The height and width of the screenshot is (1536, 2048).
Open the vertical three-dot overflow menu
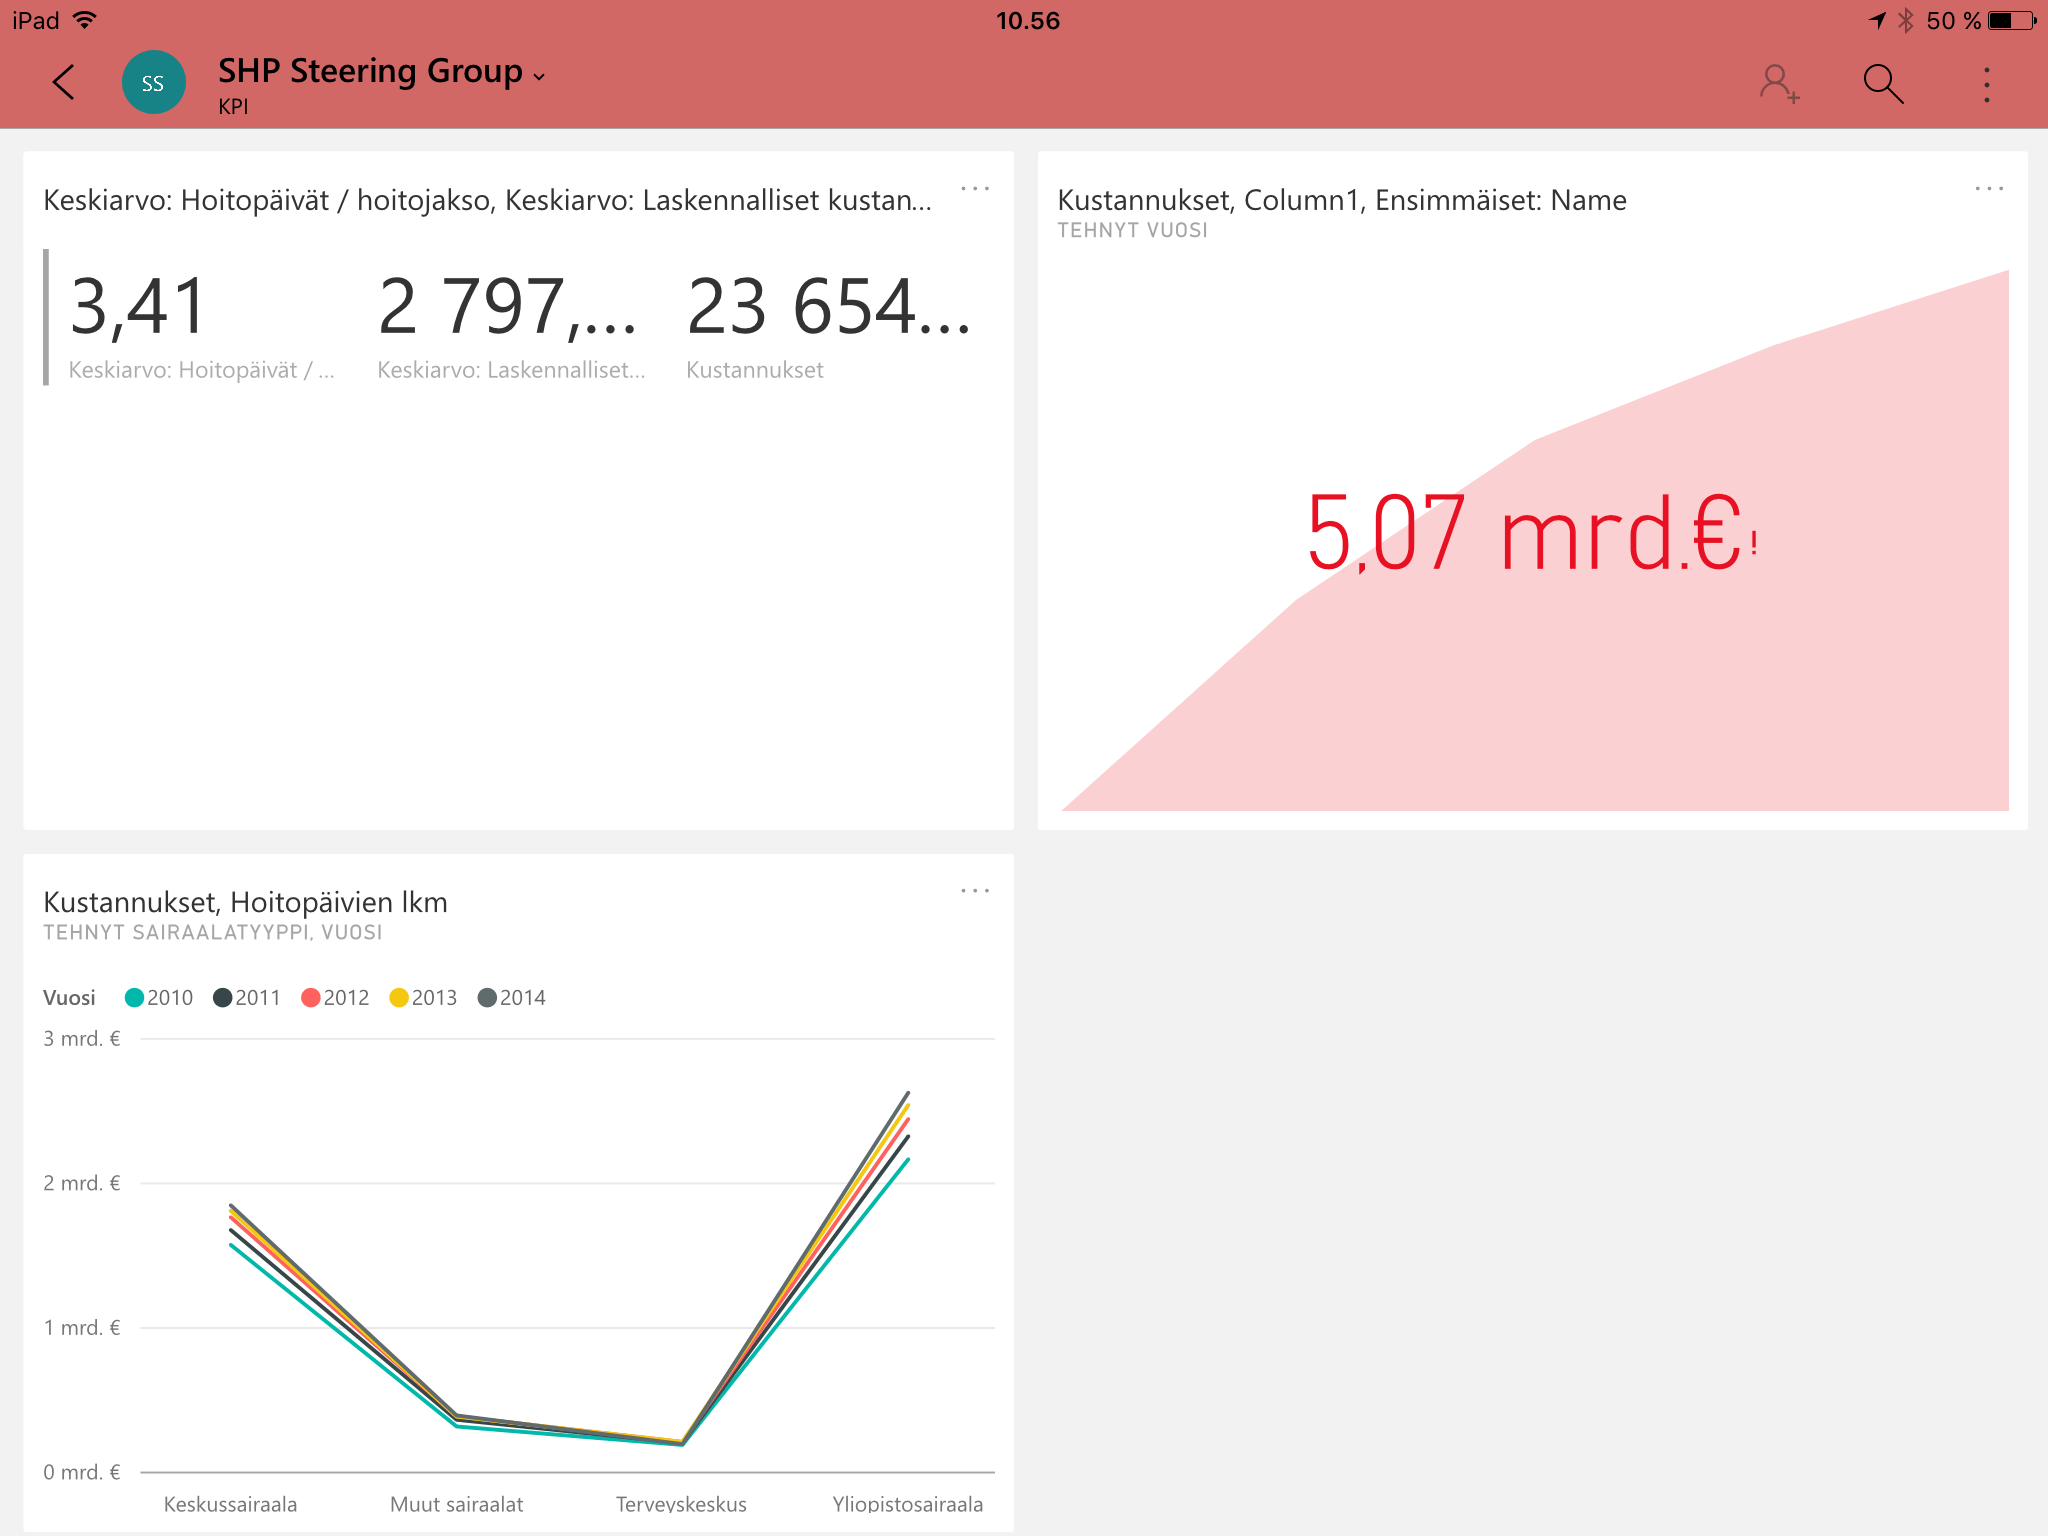(1986, 84)
